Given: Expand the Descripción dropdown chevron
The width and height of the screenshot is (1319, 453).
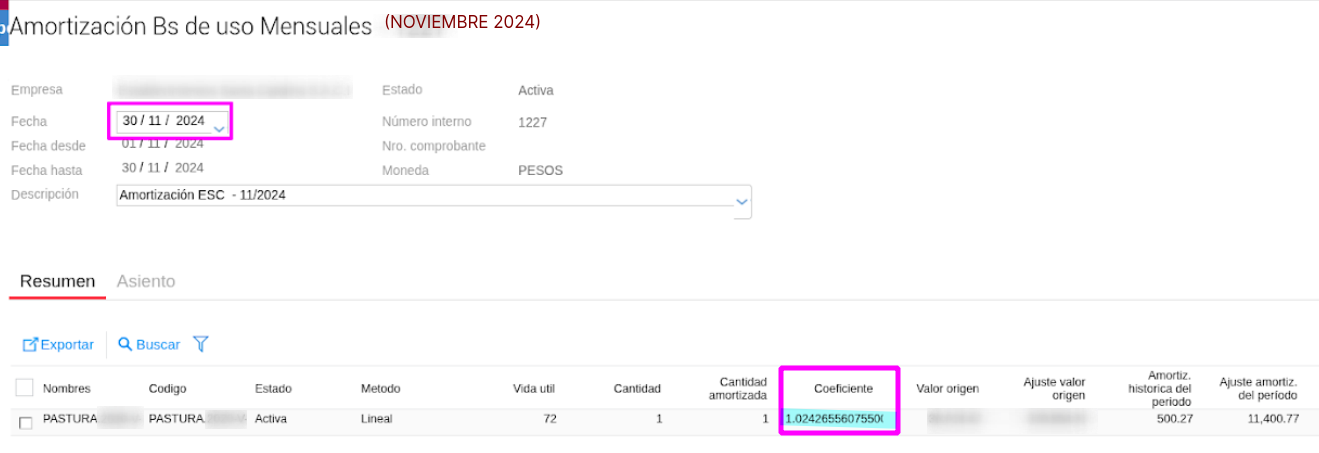Looking at the screenshot, I should pyautogui.click(x=742, y=202).
